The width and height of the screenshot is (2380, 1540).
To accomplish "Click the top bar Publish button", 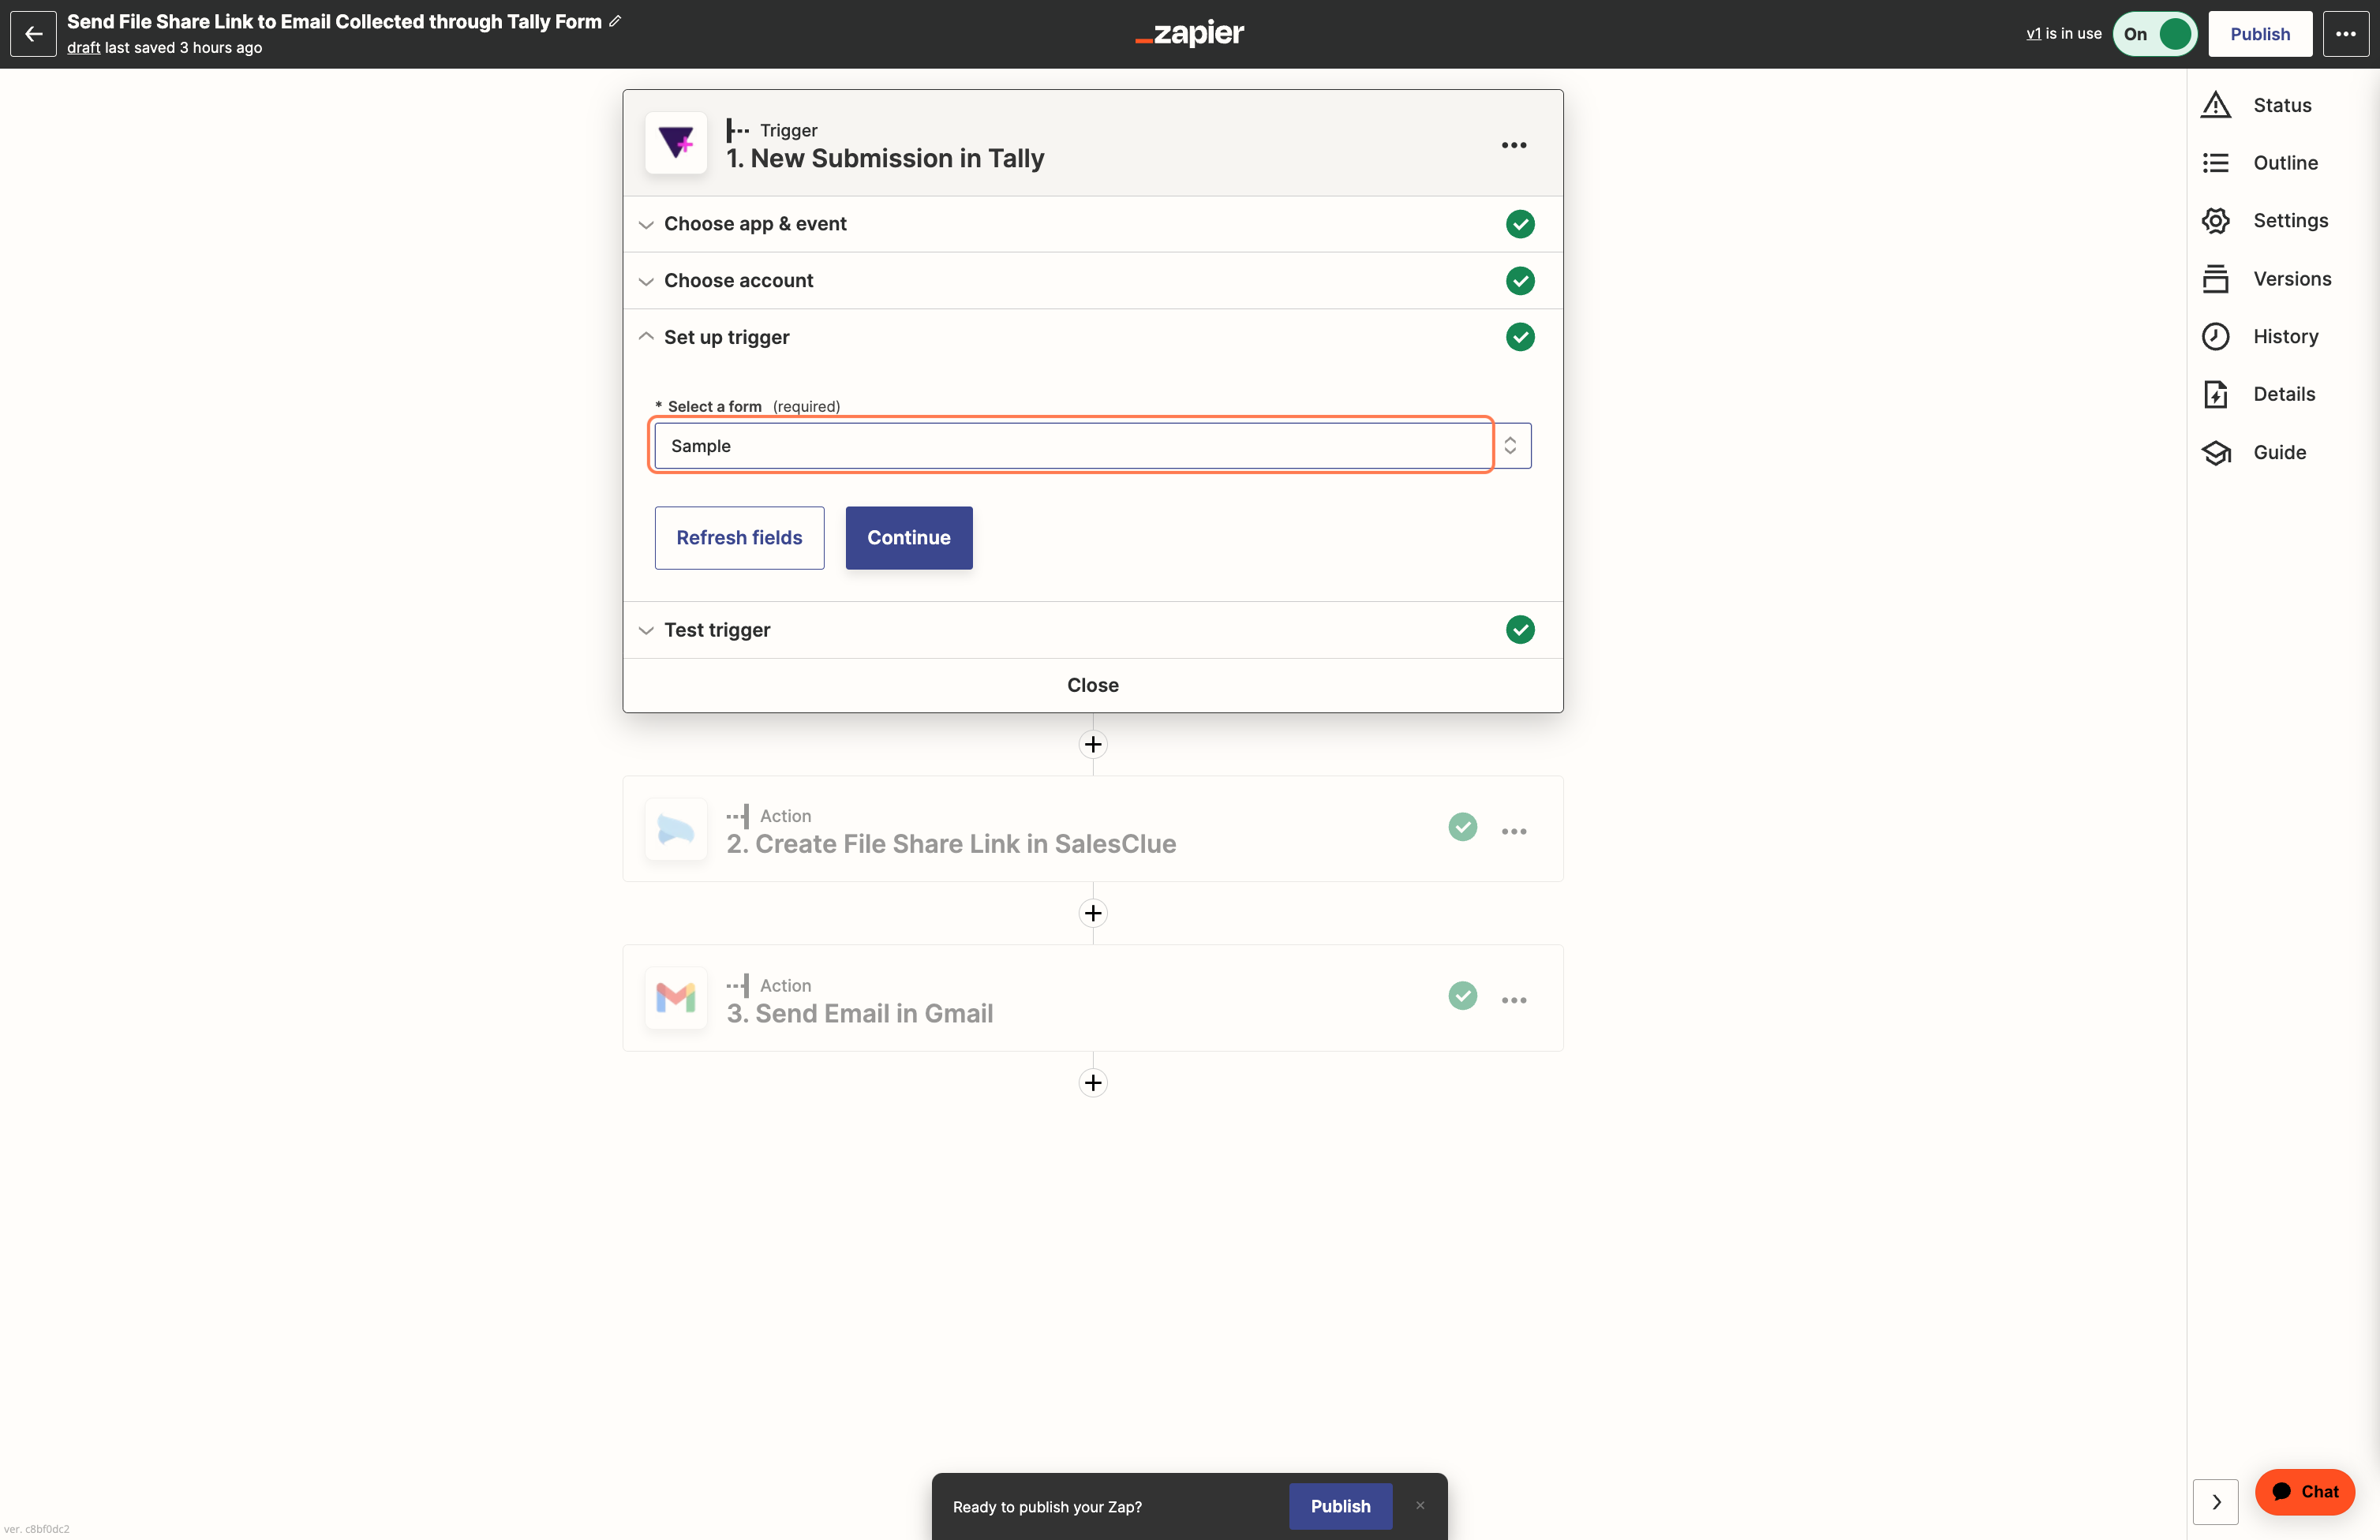I will coord(2260,34).
